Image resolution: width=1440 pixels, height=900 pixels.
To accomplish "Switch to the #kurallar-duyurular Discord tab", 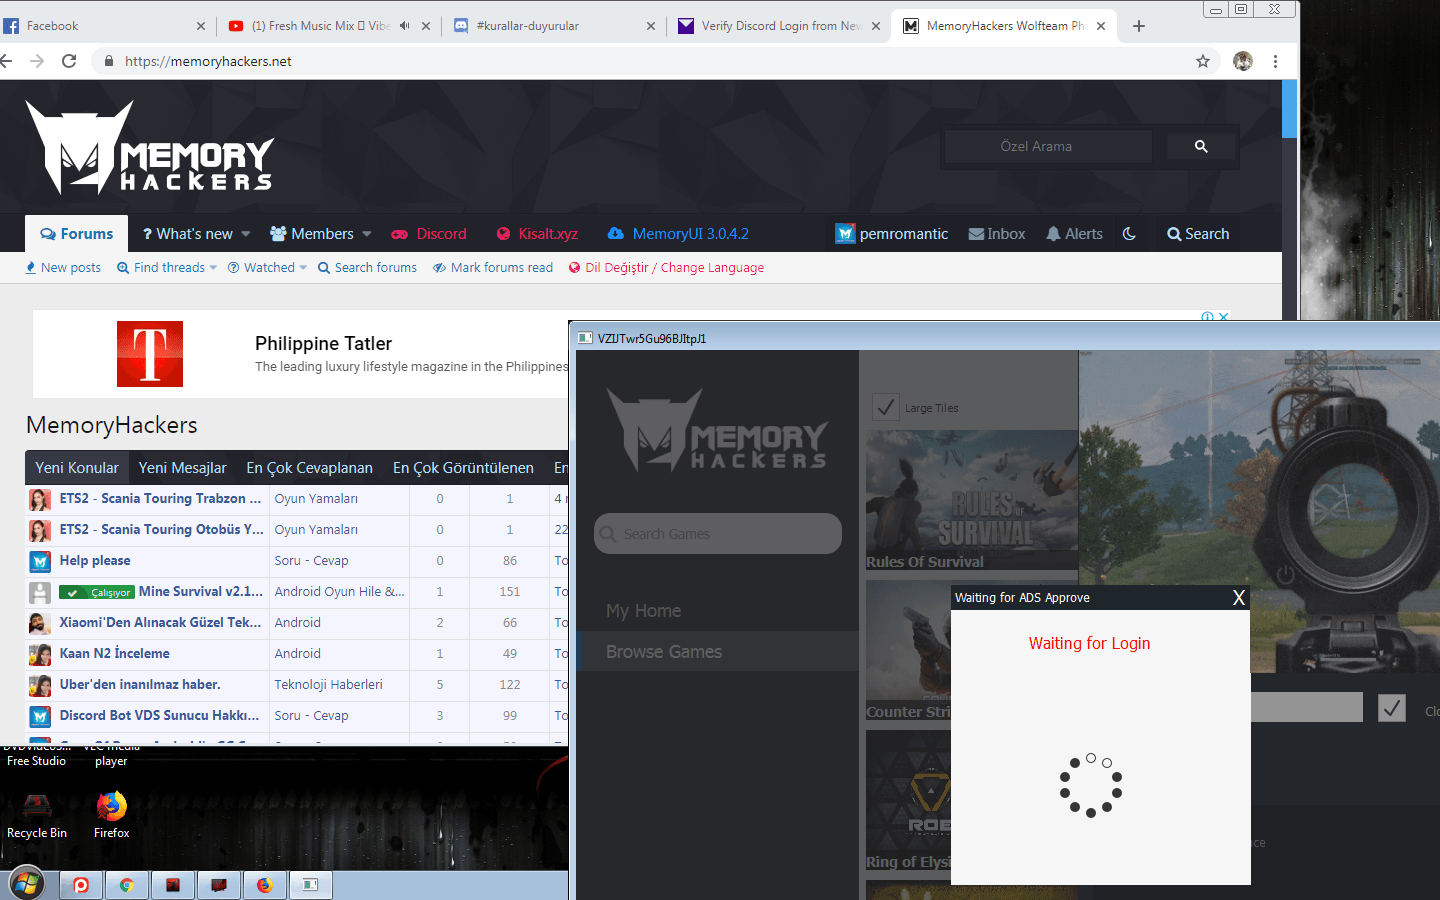I will tap(555, 26).
